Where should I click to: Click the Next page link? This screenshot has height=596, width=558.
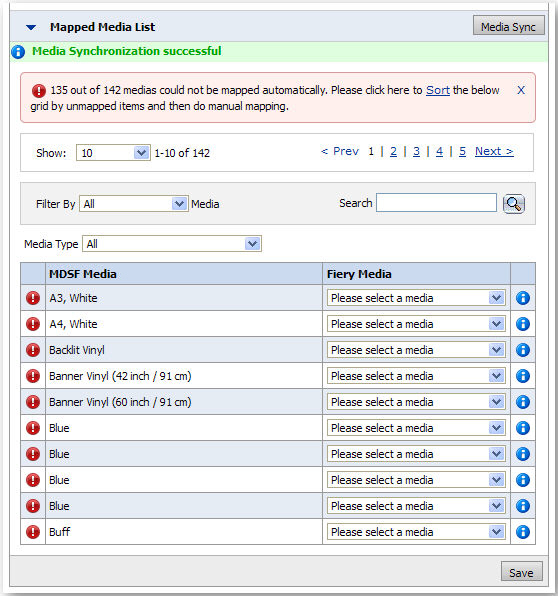(494, 151)
